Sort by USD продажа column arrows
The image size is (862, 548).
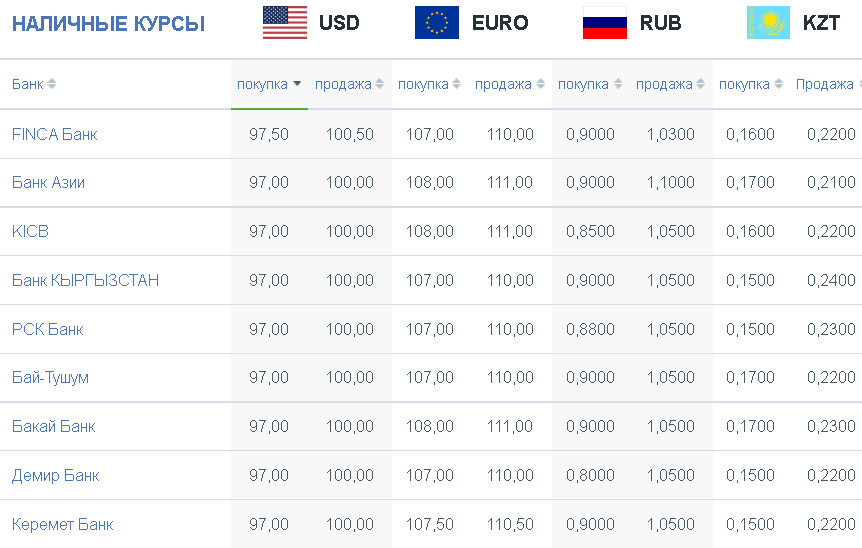pos(379,84)
